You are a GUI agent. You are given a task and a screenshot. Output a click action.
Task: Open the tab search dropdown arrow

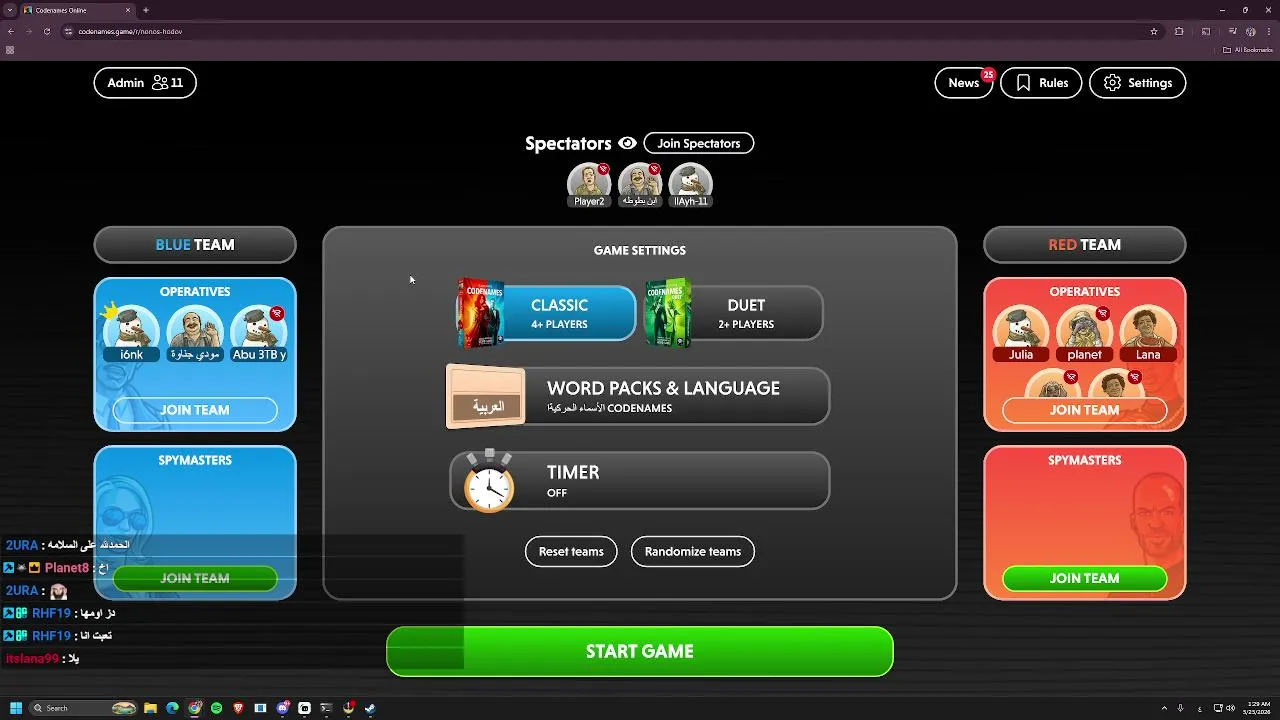click(x=9, y=10)
